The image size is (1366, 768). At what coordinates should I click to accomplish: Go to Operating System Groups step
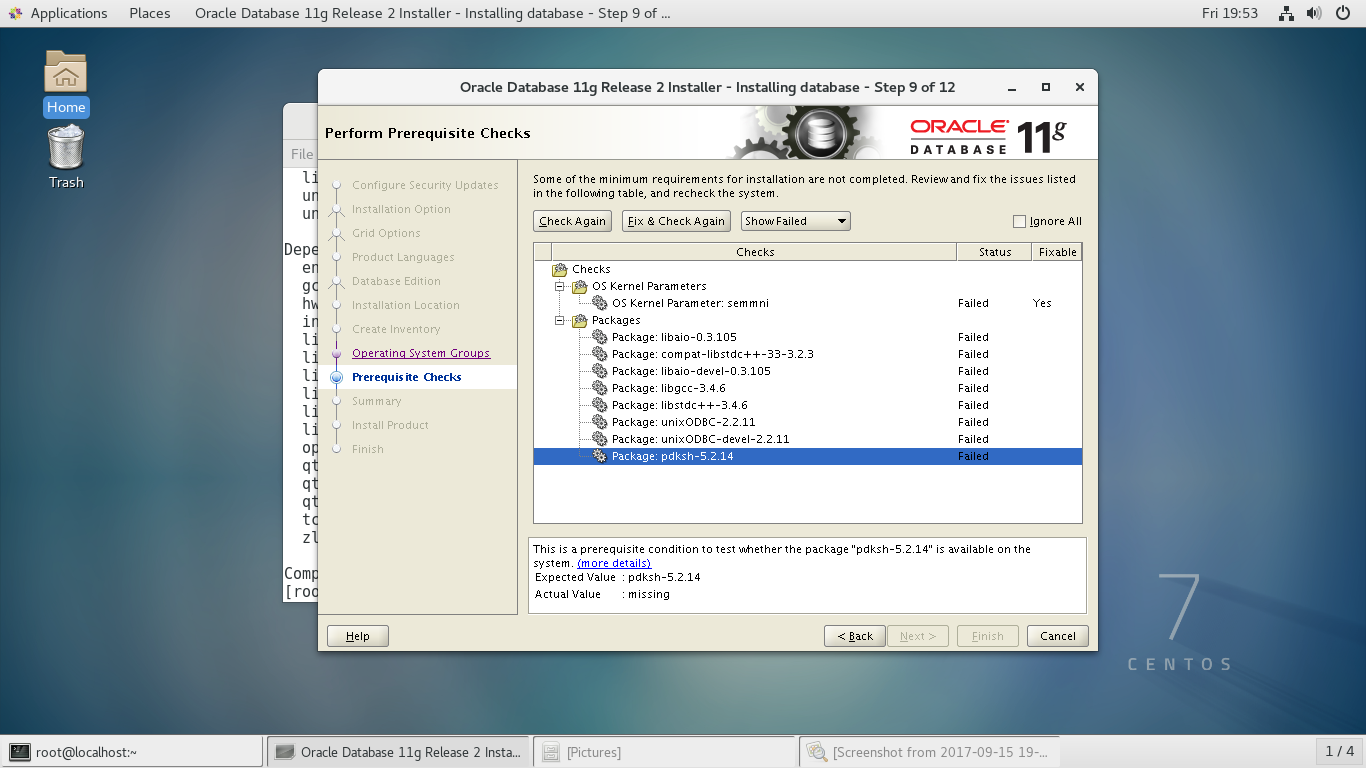[421, 353]
